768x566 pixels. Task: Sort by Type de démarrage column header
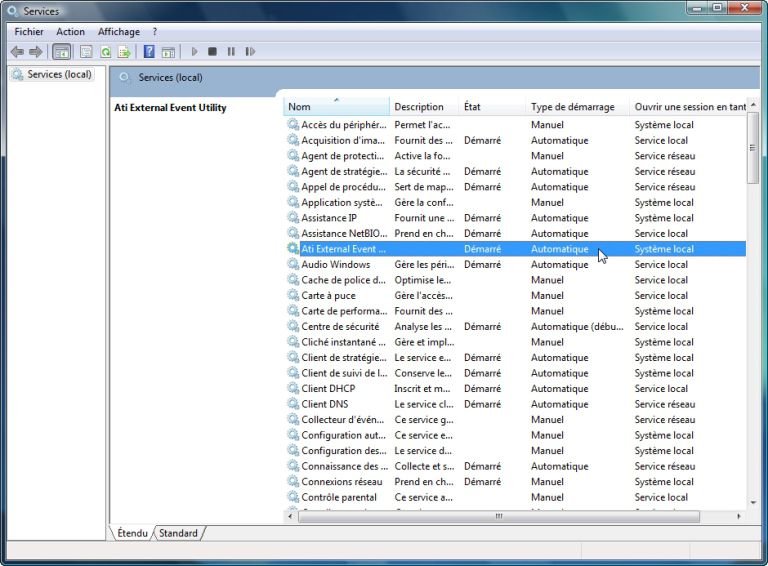pos(578,107)
